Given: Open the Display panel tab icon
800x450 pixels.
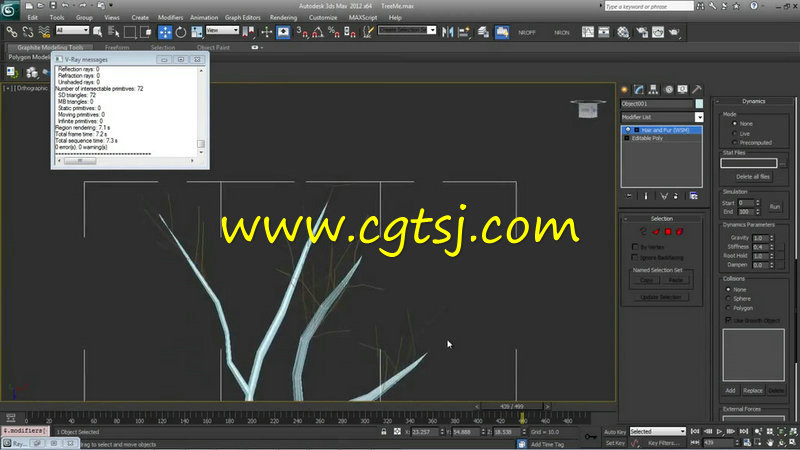Looking at the screenshot, I should (682, 89).
